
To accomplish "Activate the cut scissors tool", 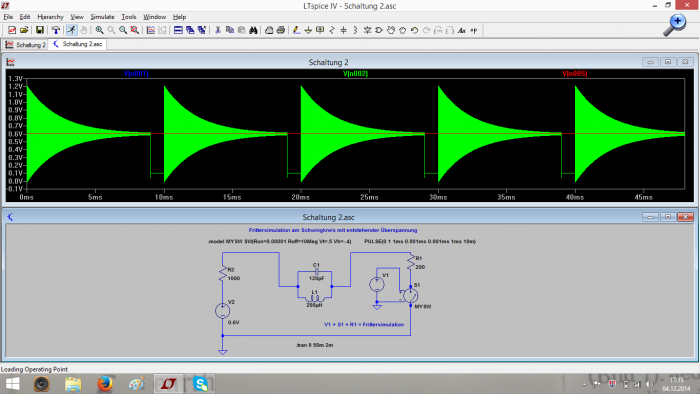I will (218, 30).
